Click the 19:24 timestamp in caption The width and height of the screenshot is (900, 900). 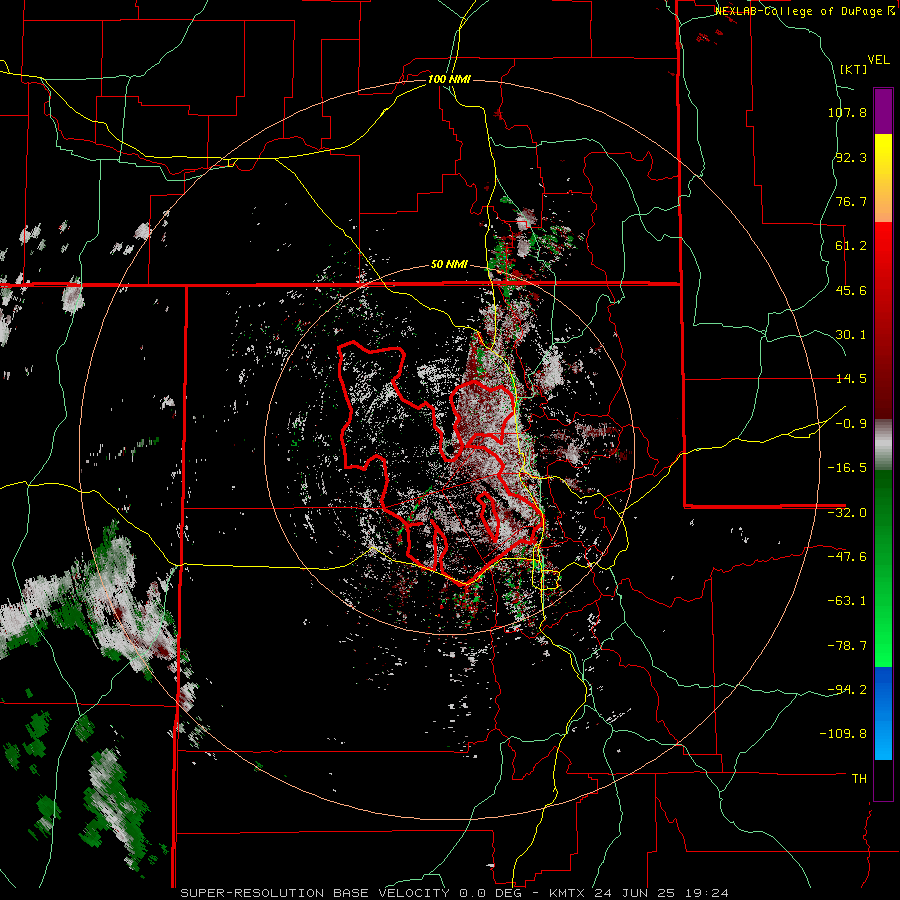[708, 893]
